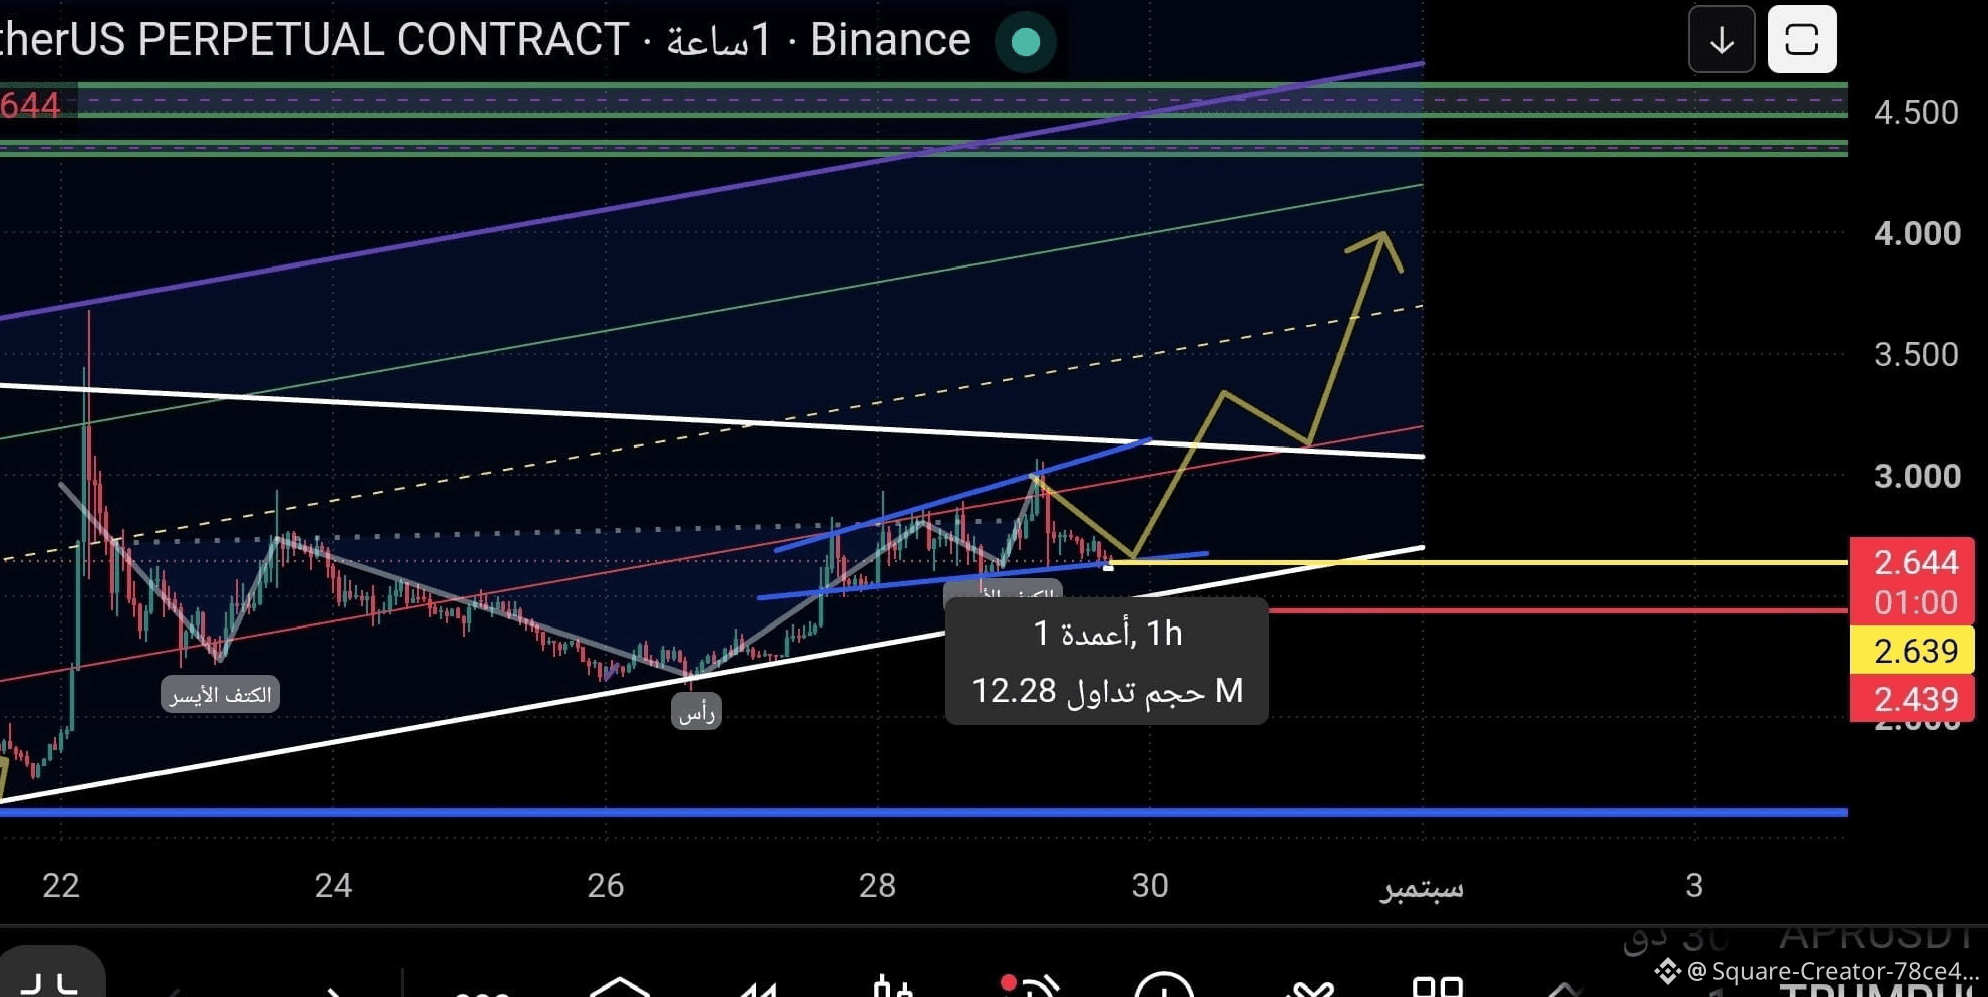
Task: Tap the down-arrow button at top right
Action: (1721, 40)
